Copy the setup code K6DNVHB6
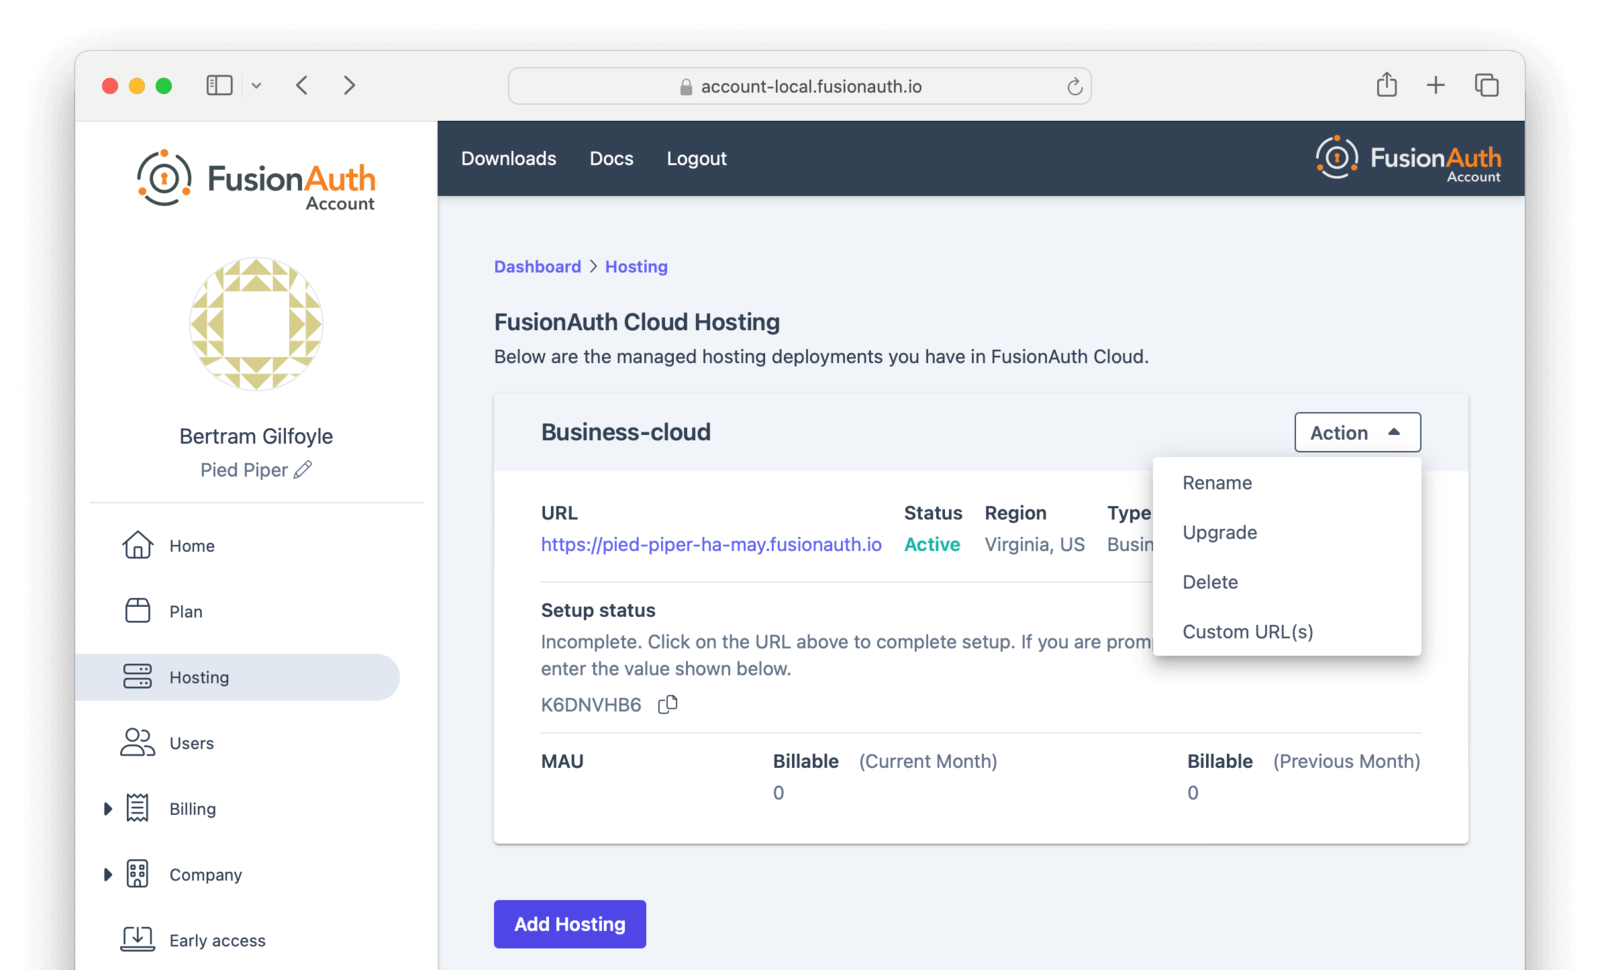1600x970 pixels. point(667,704)
